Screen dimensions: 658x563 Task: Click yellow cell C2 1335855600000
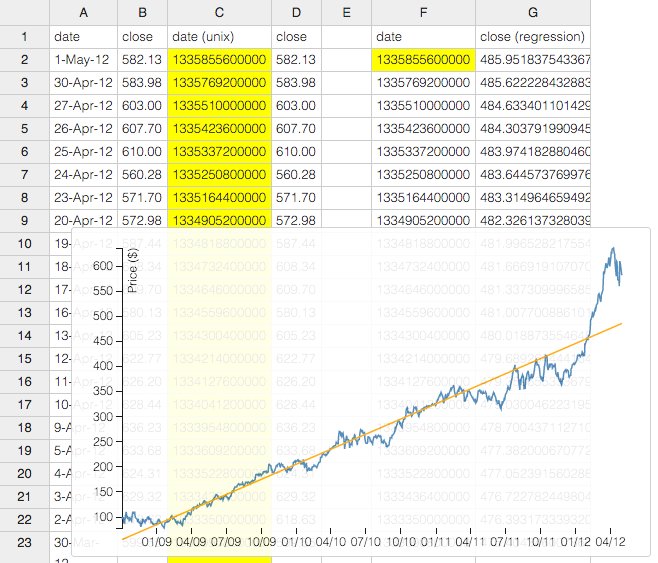[219, 60]
